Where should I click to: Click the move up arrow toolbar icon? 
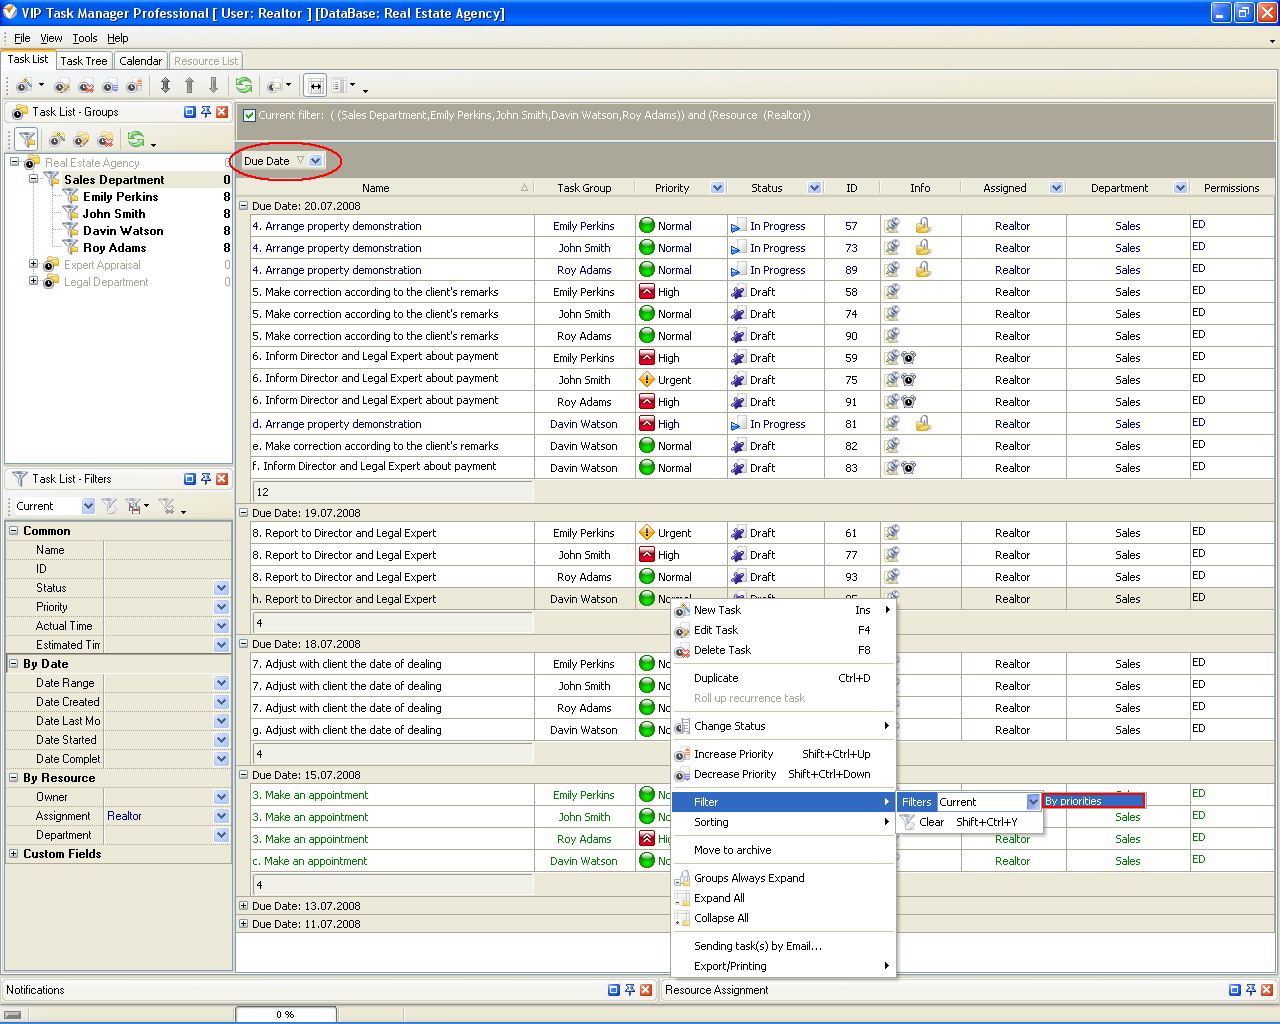click(x=189, y=86)
